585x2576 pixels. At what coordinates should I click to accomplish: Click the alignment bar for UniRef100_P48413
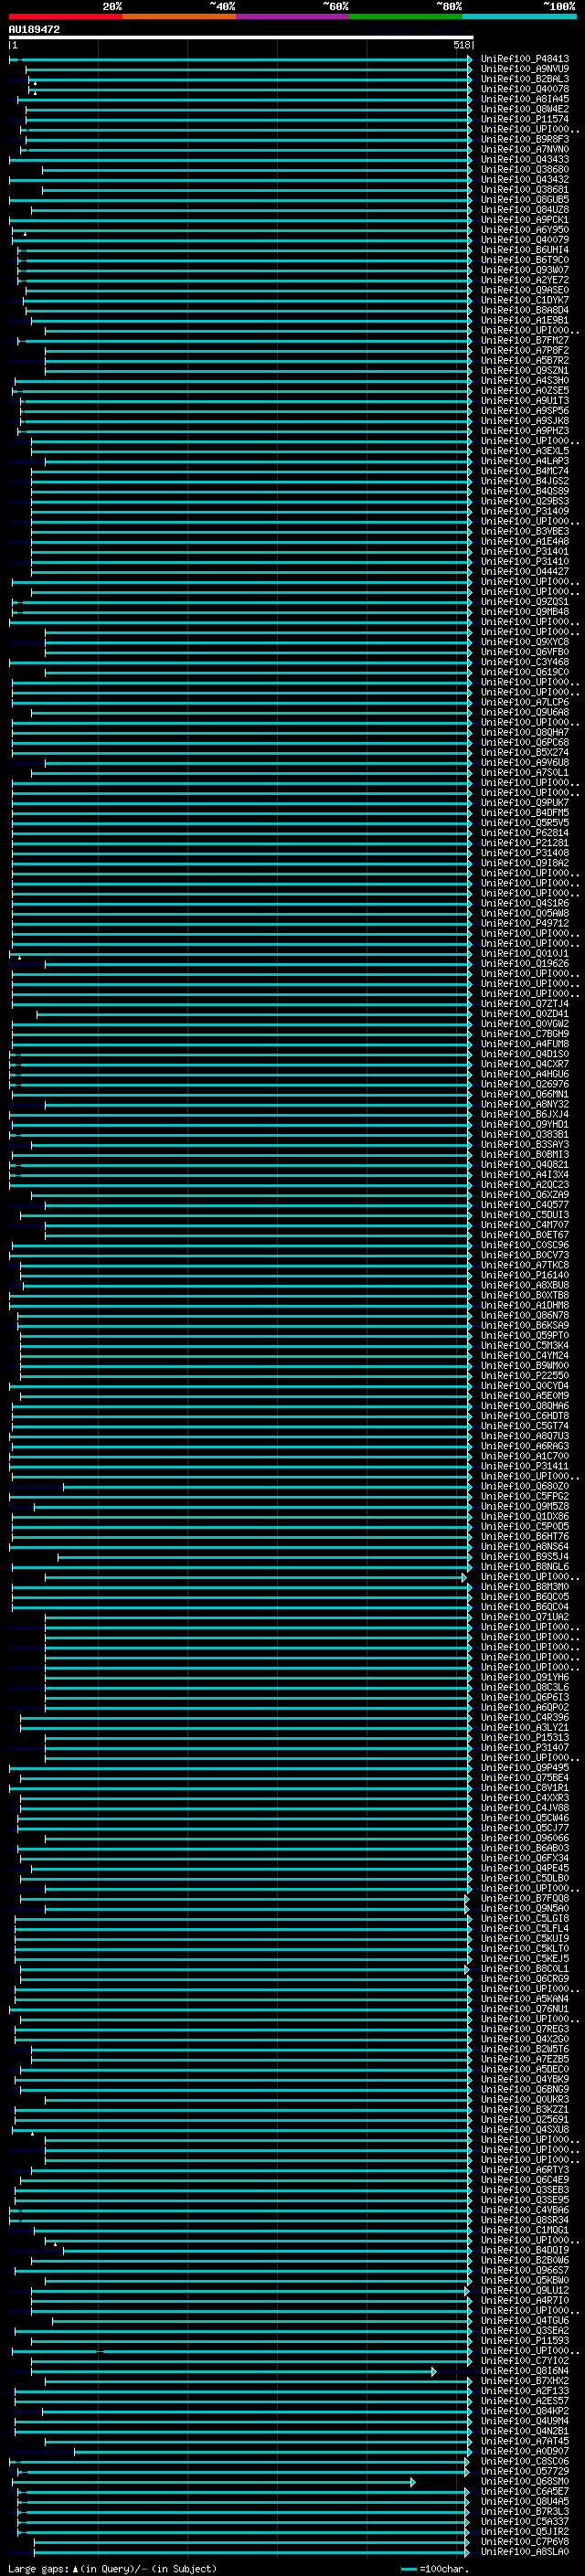241,60
